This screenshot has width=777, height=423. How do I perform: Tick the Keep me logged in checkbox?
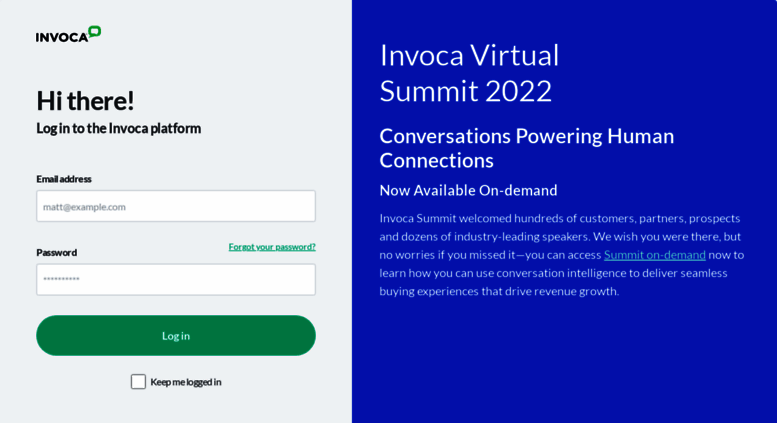tap(138, 381)
